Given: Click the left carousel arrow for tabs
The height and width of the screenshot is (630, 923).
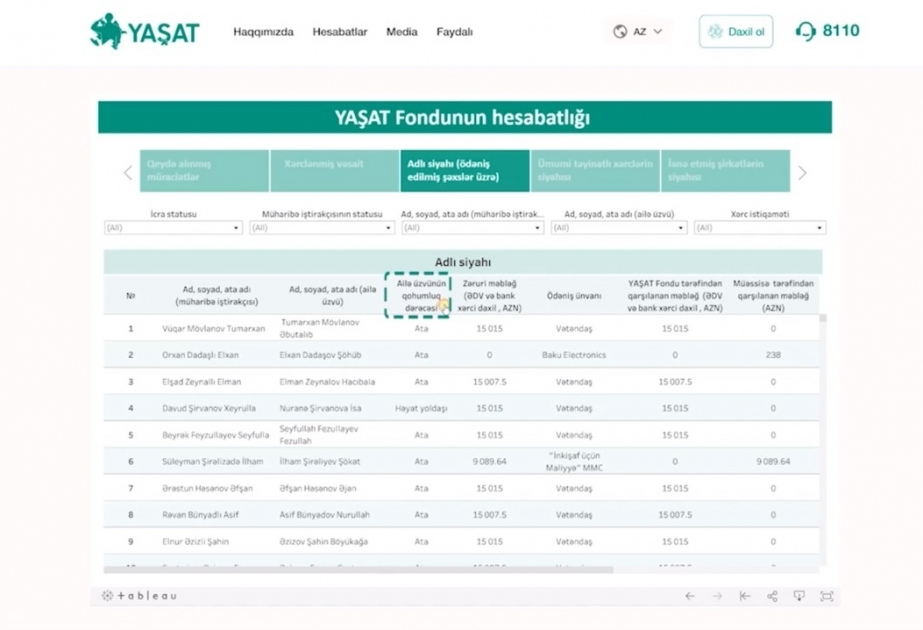Looking at the screenshot, I should (128, 173).
